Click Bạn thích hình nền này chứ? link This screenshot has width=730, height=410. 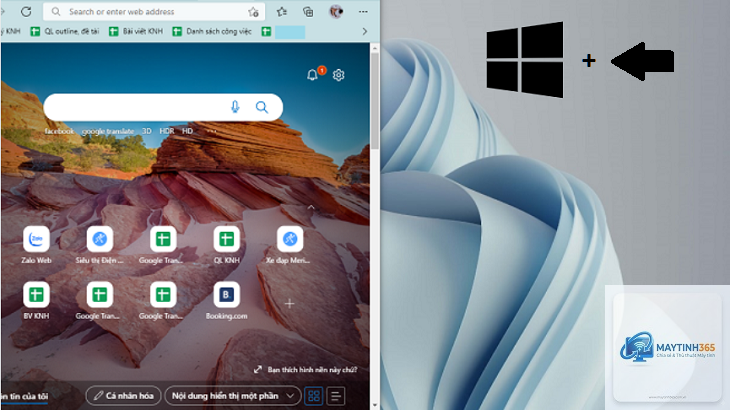312,370
